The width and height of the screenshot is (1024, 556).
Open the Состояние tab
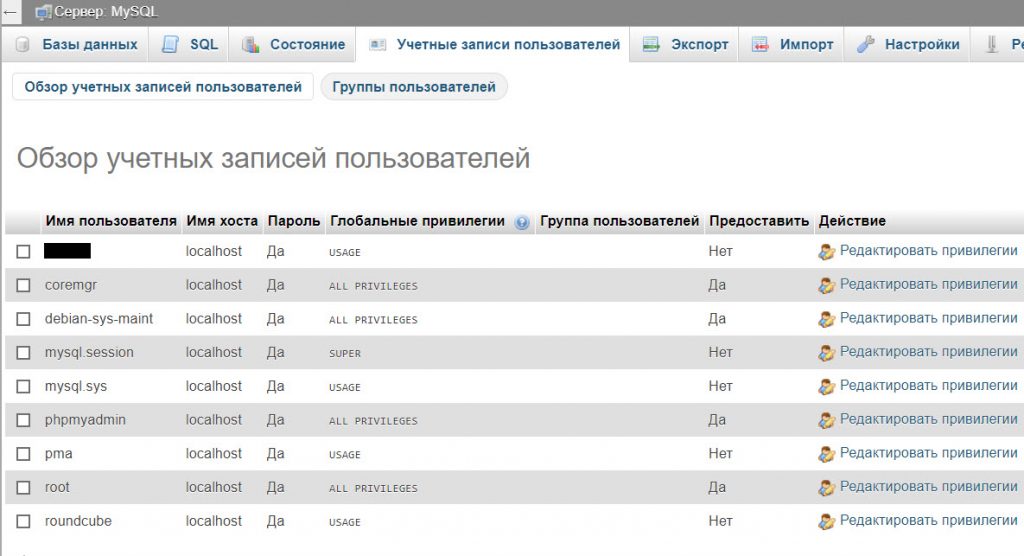[293, 44]
